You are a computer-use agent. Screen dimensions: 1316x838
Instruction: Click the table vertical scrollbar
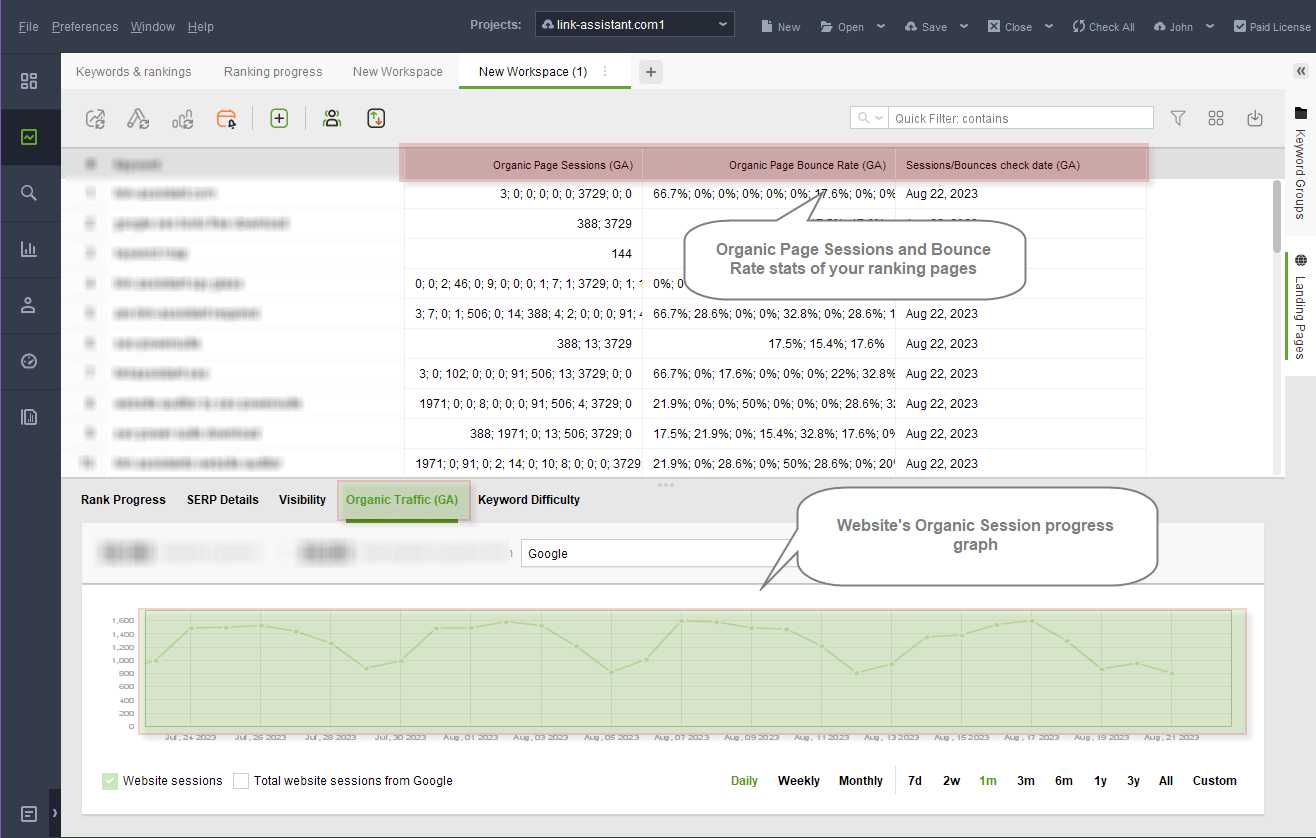pyautogui.click(x=1277, y=216)
